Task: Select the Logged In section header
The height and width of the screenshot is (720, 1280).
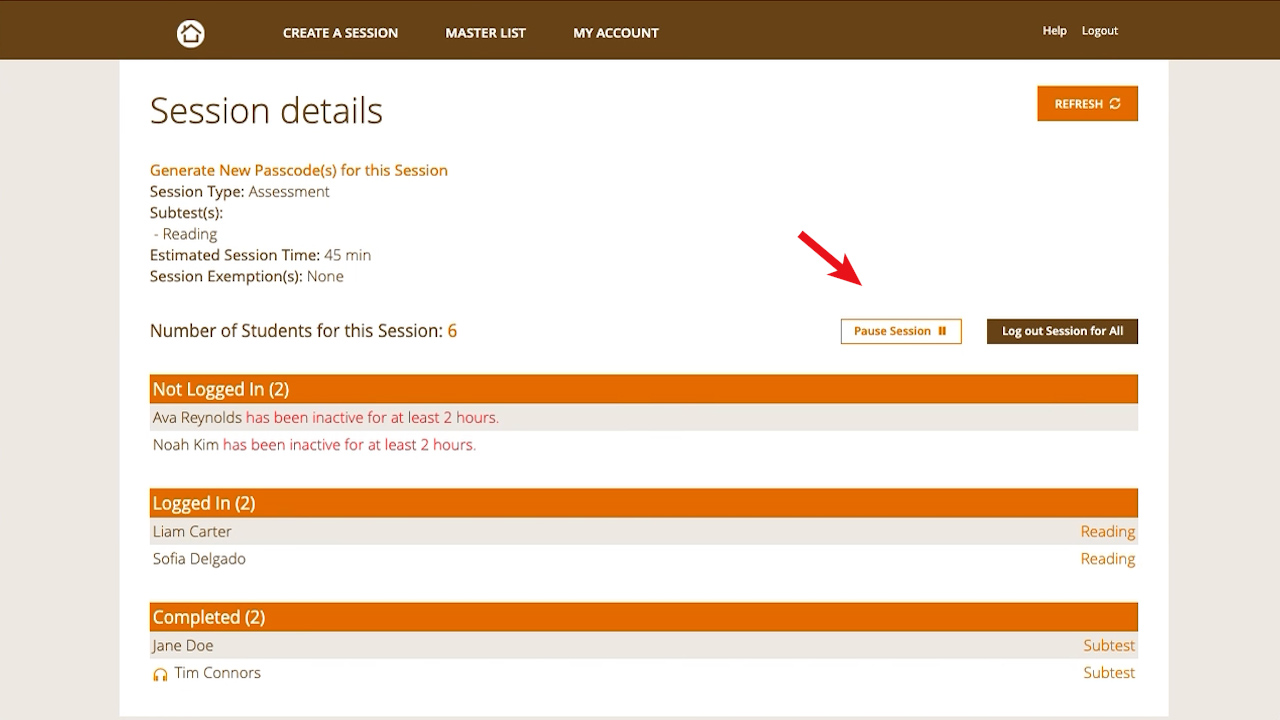Action: [x=643, y=503]
